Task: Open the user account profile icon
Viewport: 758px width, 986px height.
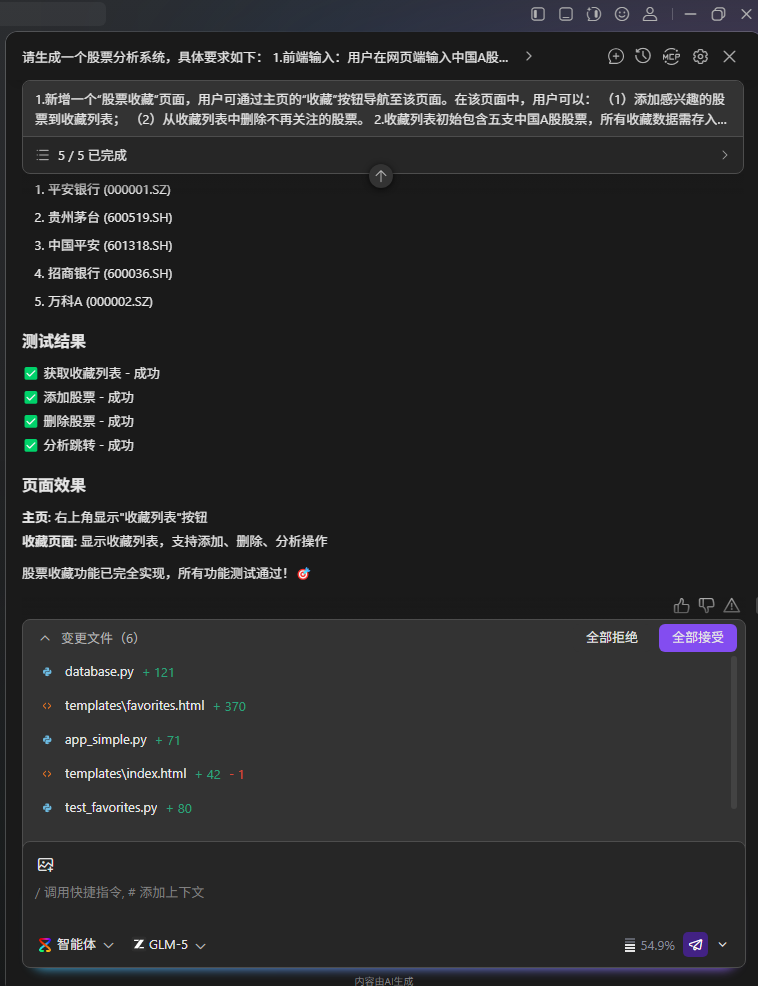Action: click(650, 14)
